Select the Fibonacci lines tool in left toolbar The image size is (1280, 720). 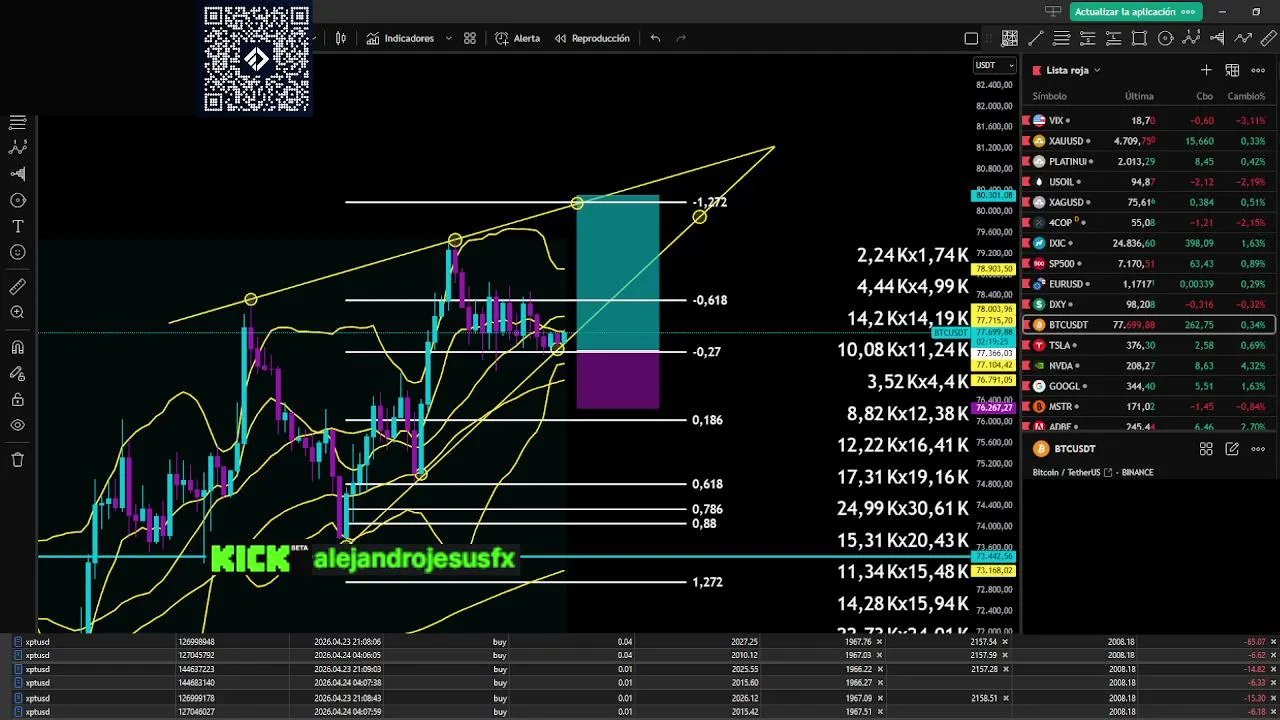click(17, 122)
